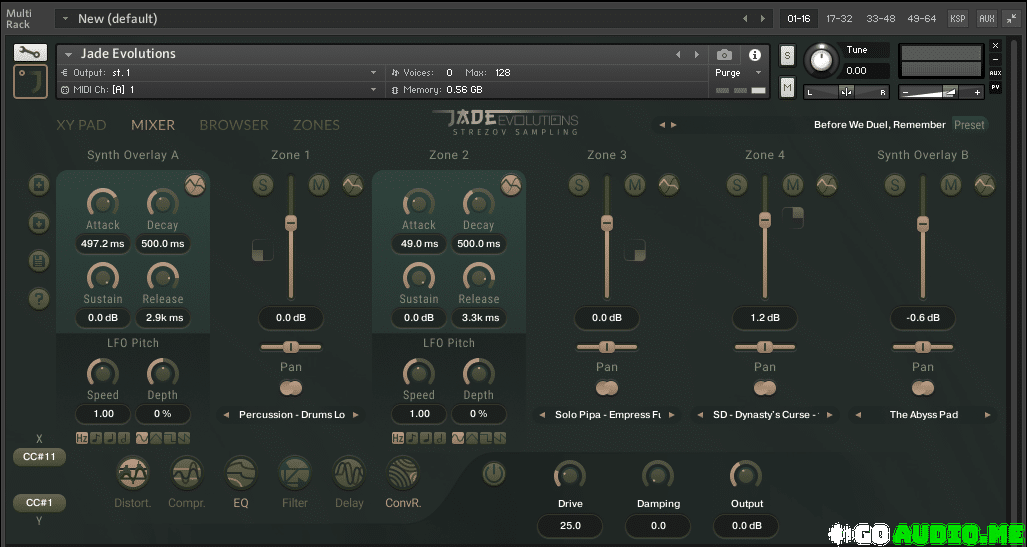
Task: Click the Jade Evolutions instrument logo icon
Action: [30, 82]
